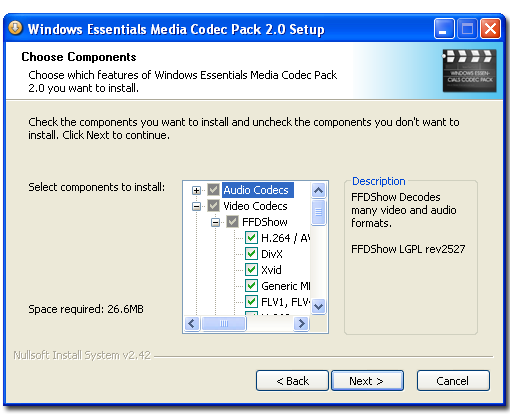Collapse the FFDShow tree node

point(215,222)
